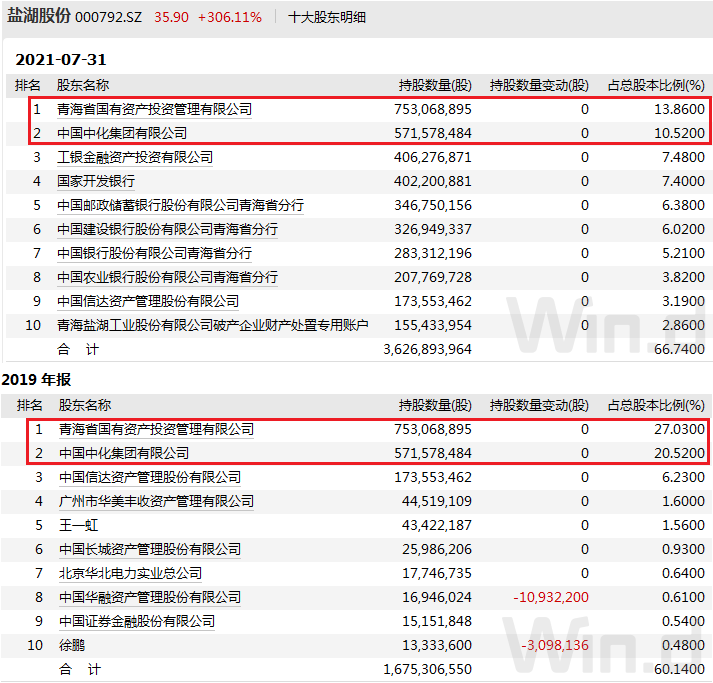Select 中国中化集团有限公司 in the 2021-07-31 table

point(122,133)
